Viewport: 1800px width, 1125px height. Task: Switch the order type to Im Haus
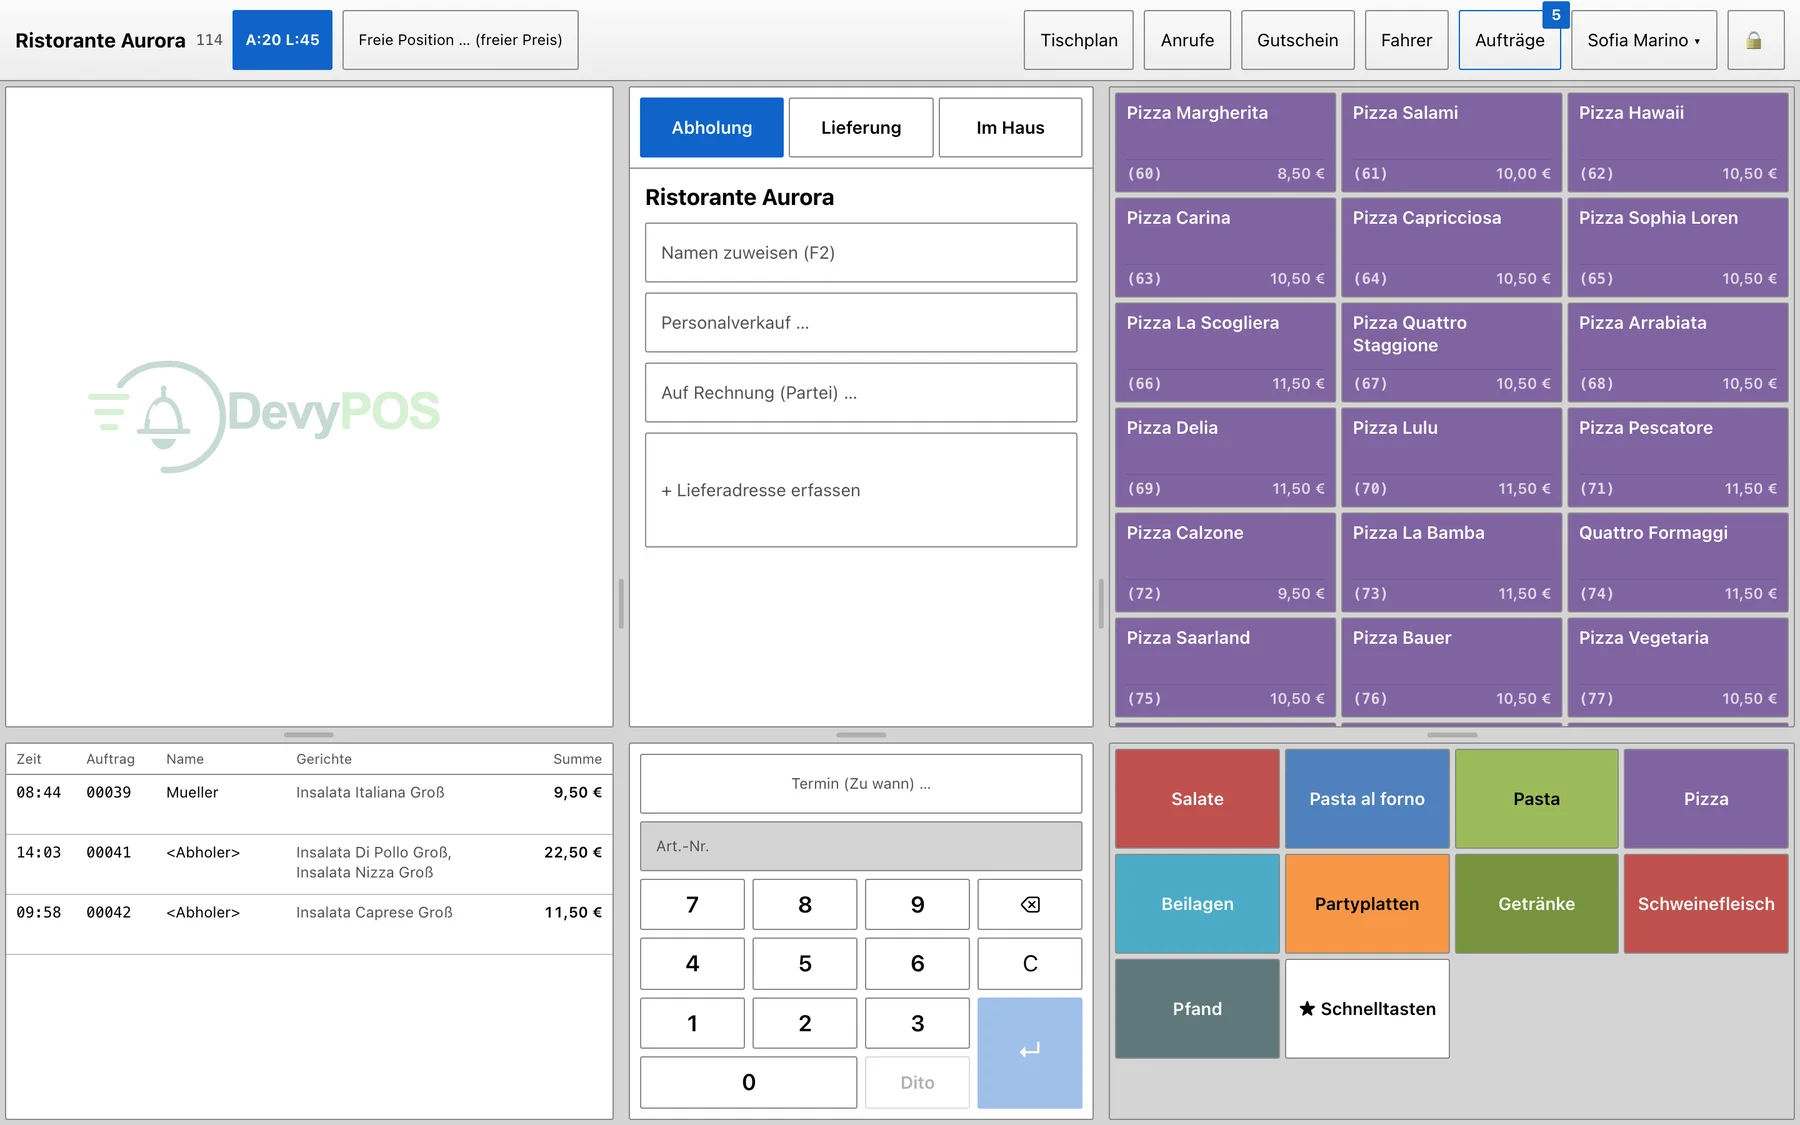click(1010, 127)
